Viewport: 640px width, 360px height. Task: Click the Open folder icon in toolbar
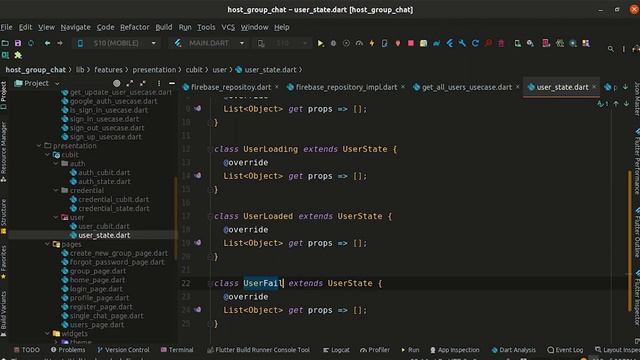(5, 43)
